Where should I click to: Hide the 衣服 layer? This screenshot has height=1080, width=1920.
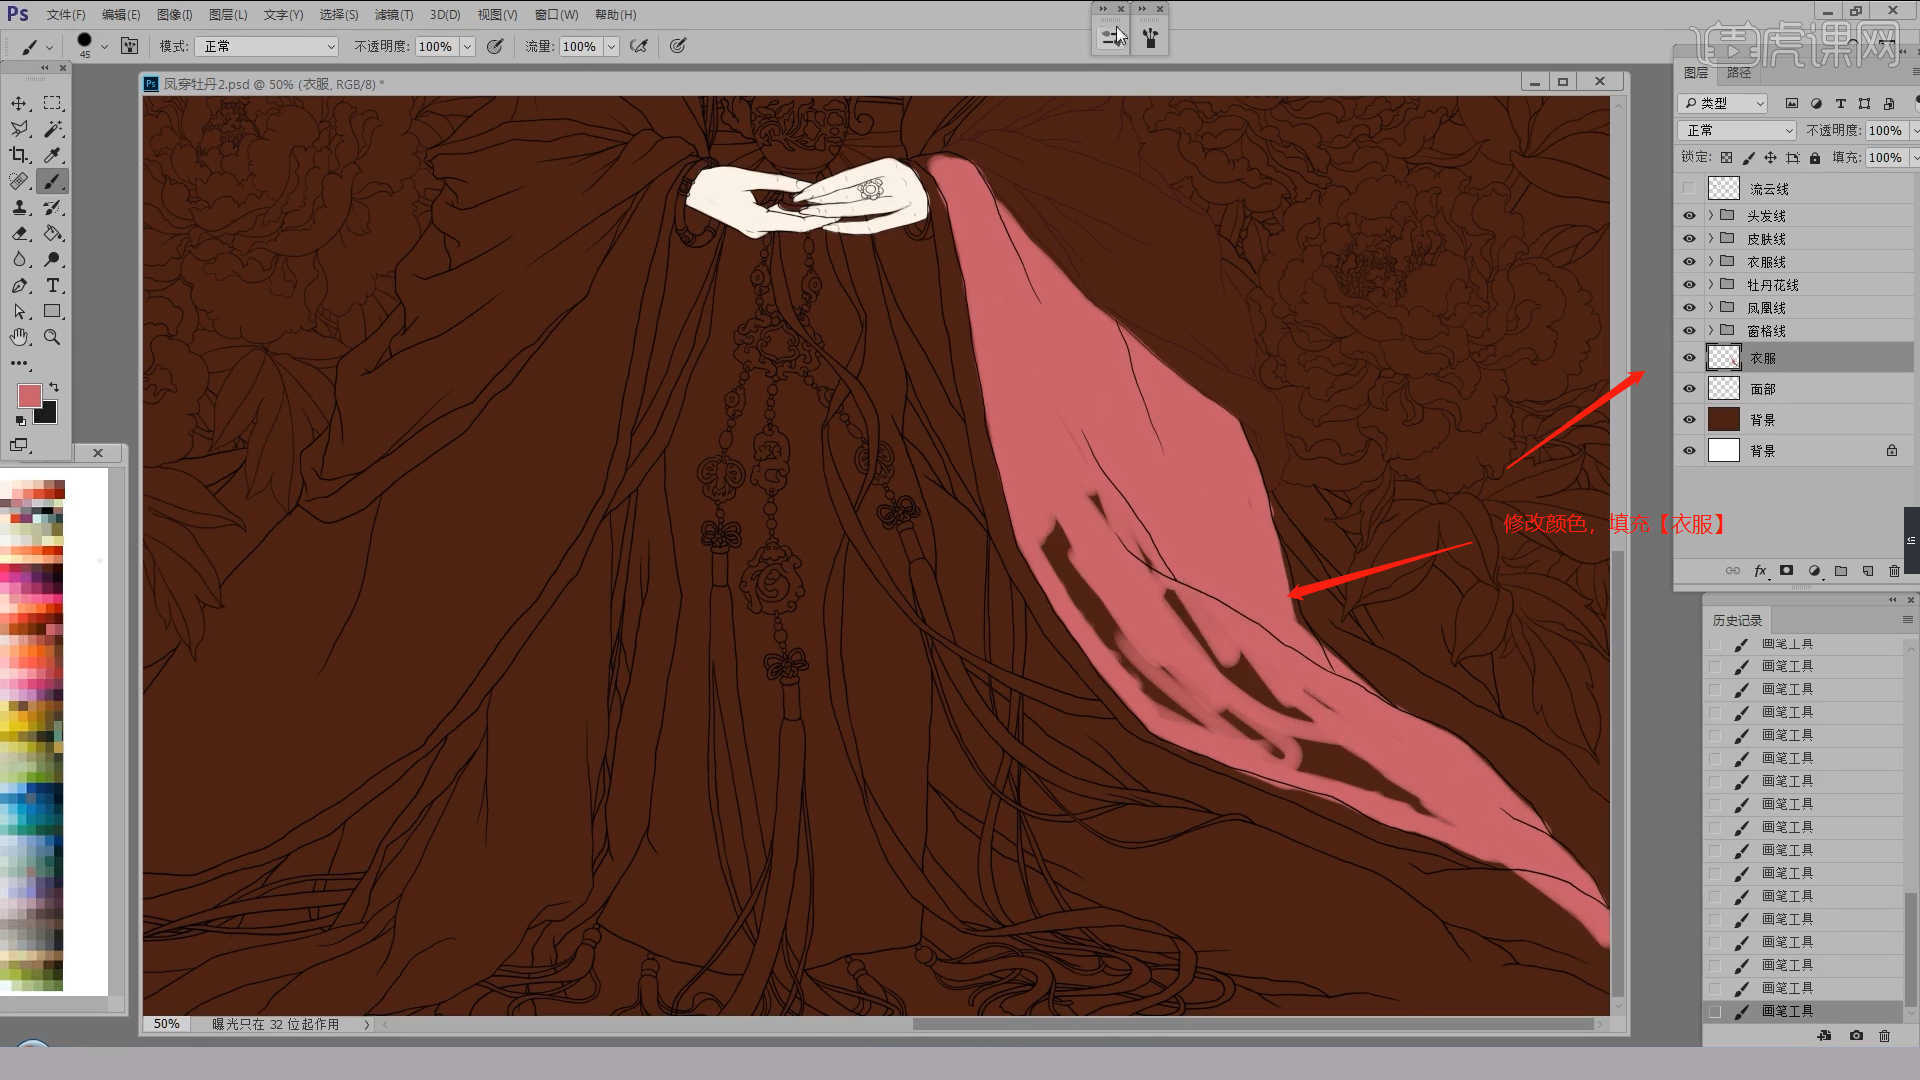pos(1689,358)
